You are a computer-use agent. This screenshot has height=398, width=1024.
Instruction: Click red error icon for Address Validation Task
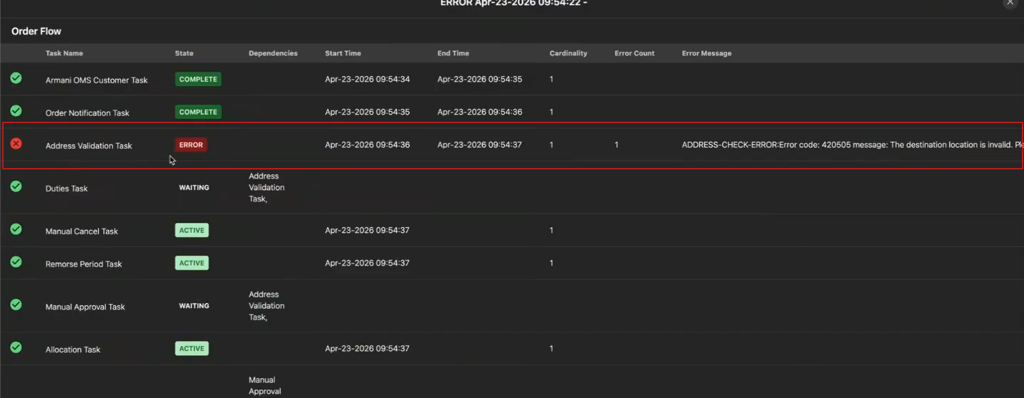[x=16, y=143]
